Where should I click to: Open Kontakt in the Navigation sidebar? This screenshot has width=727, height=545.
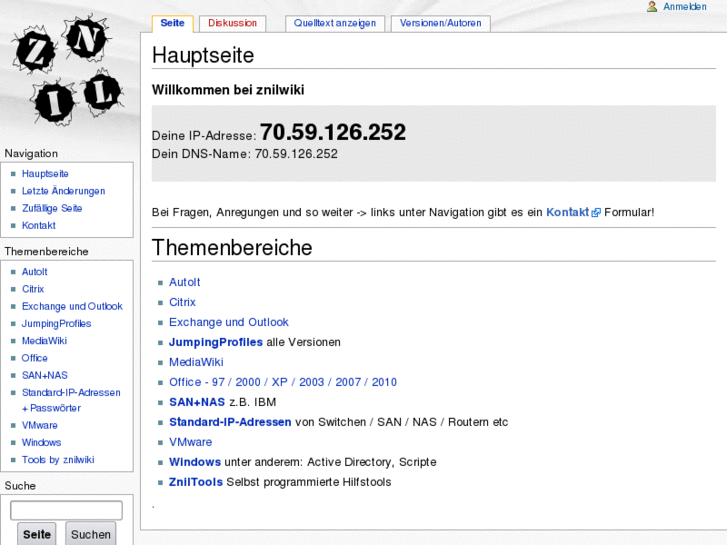point(38,225)
